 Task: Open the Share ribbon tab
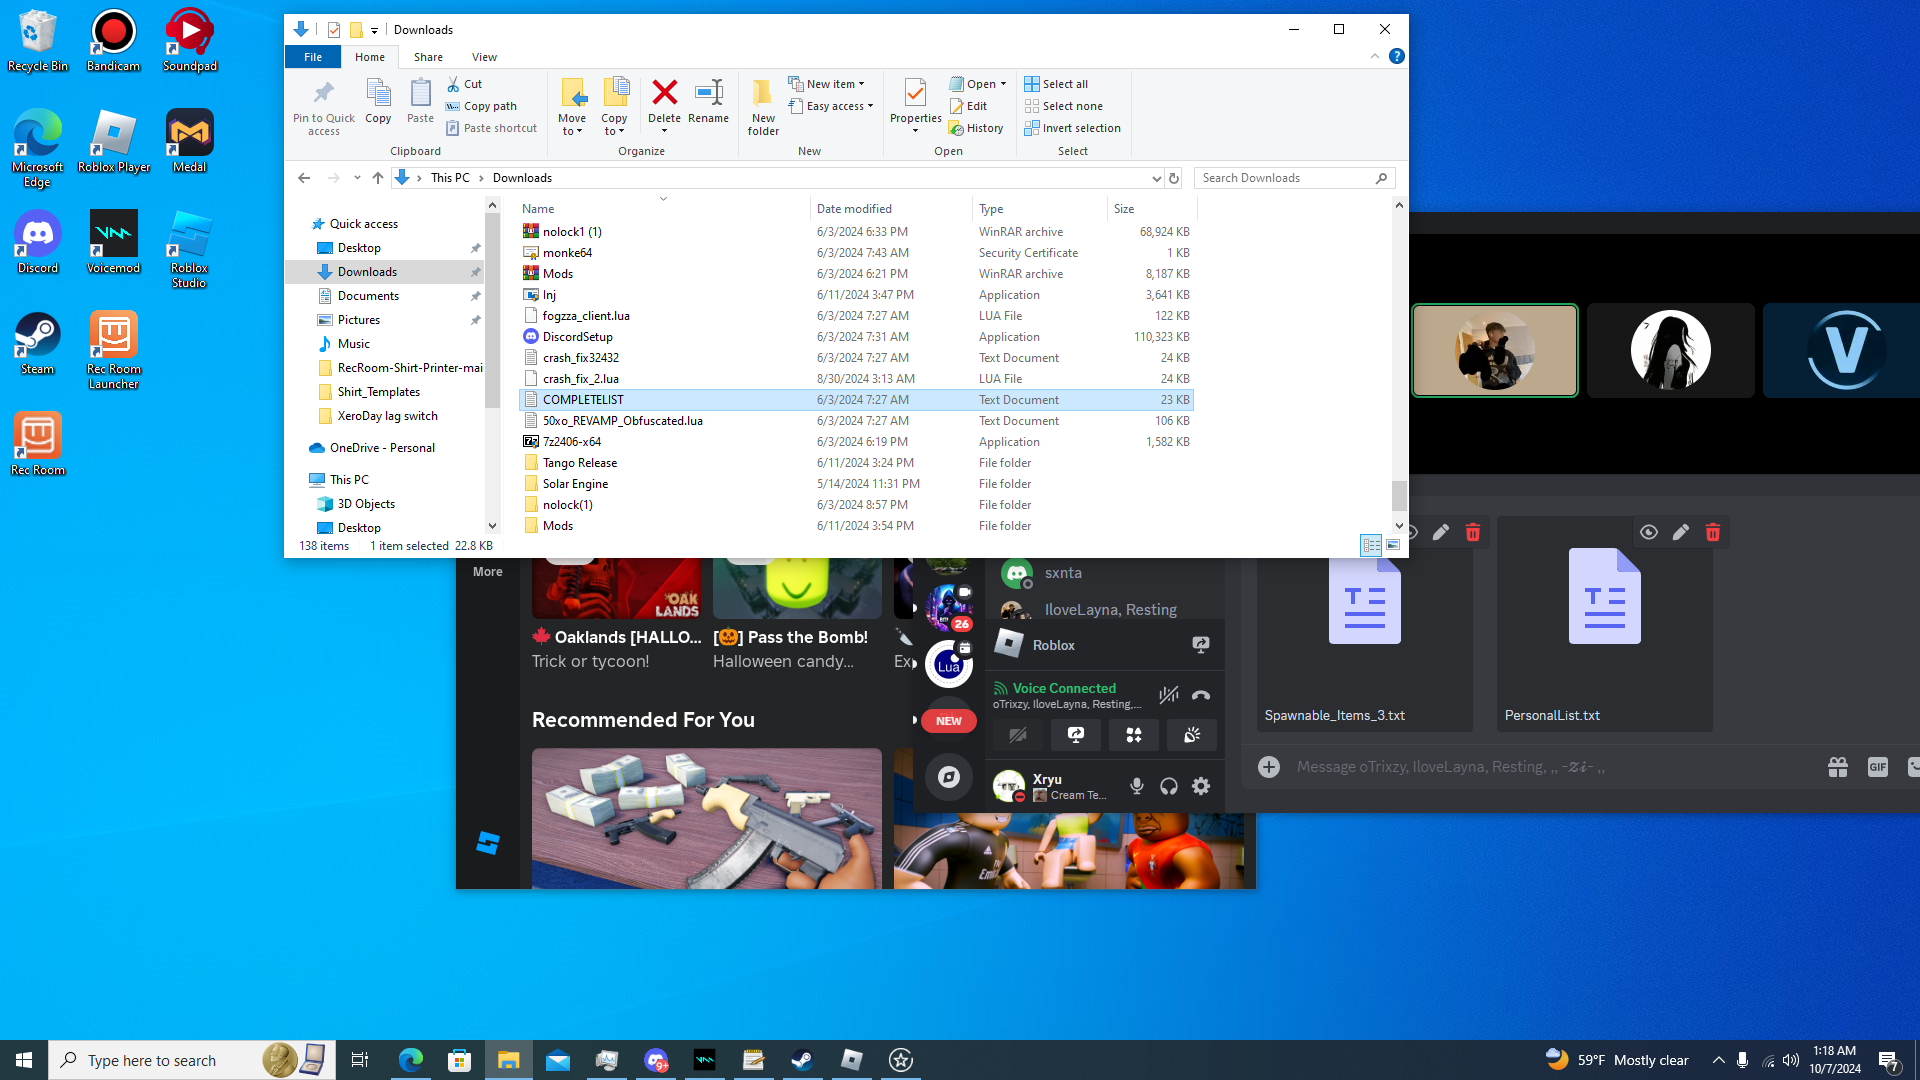(428, 57)
